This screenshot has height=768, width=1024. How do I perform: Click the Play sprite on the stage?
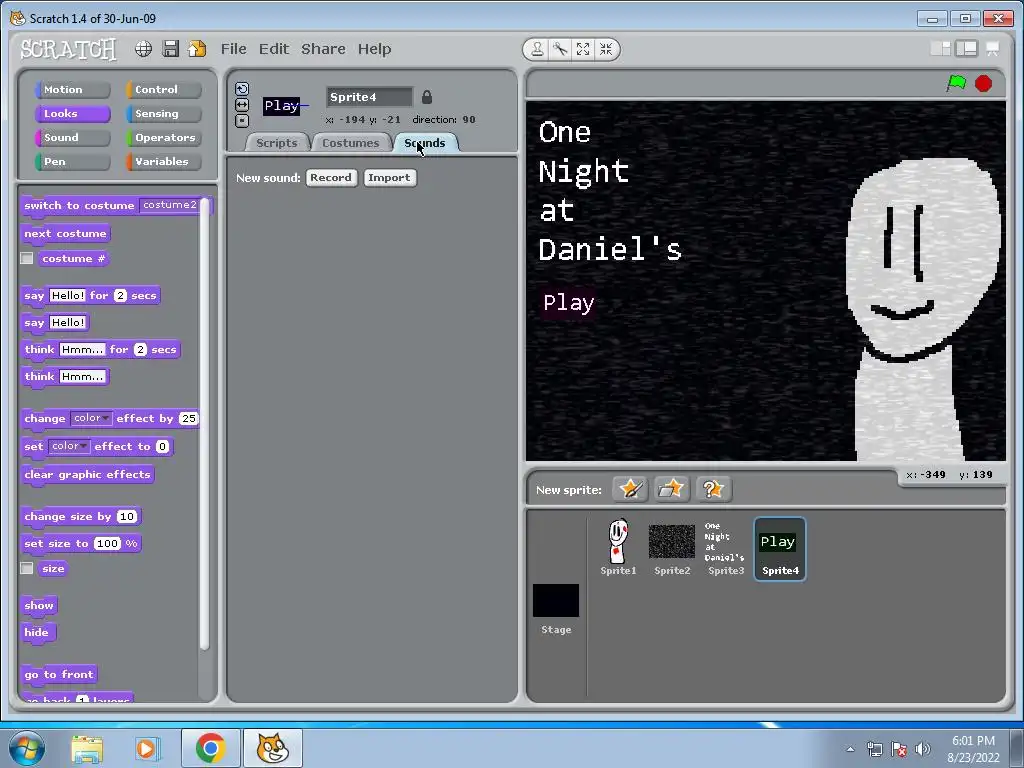point(569,303)
